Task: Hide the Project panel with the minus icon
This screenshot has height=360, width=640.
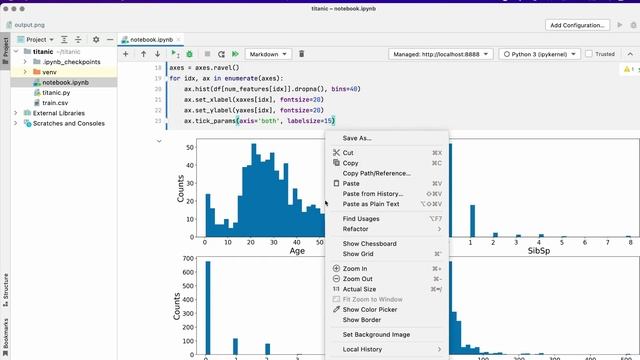Action: pos(110,40)
